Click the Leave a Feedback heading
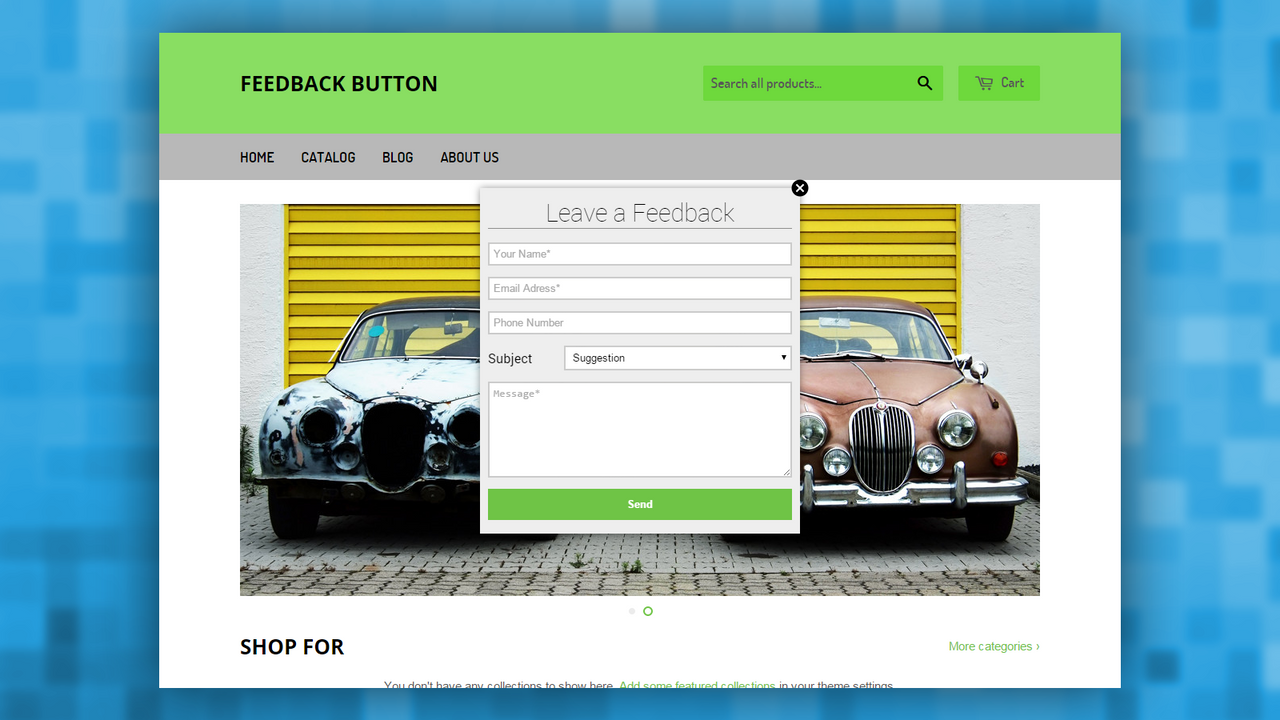Image resolution: width=1280 pixels, height=720 pixels. [640, 213]
